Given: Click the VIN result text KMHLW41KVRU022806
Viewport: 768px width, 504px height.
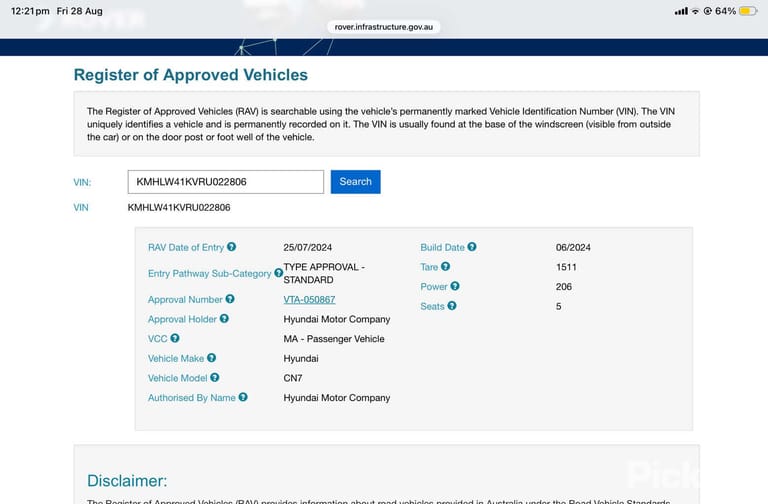Looking at the screenshot, I should (x=179, y=207).
